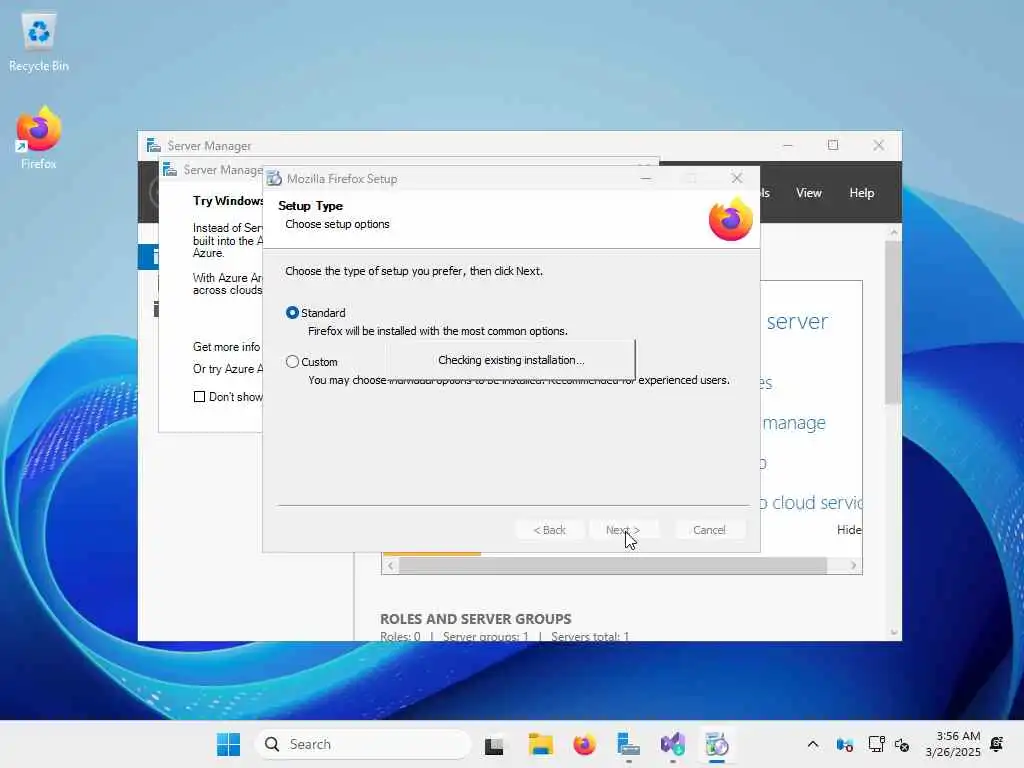This screenshot has width=1024, height=768.
Task: Click the taskbar Search box
Action: click(x=363, y=744)
